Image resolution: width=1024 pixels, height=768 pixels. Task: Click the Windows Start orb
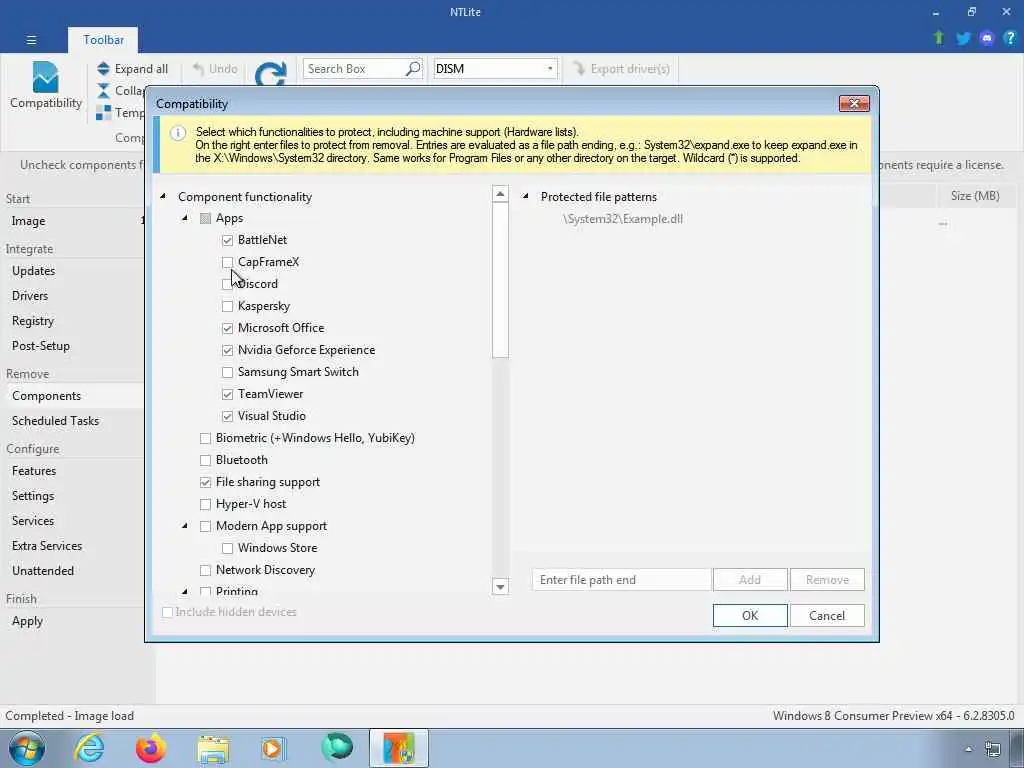point(26,748)
